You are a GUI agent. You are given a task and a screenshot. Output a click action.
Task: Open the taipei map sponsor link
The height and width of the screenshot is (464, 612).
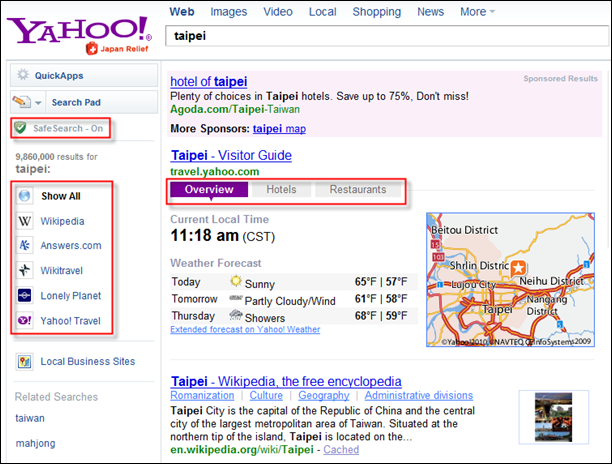pos(279,129)
